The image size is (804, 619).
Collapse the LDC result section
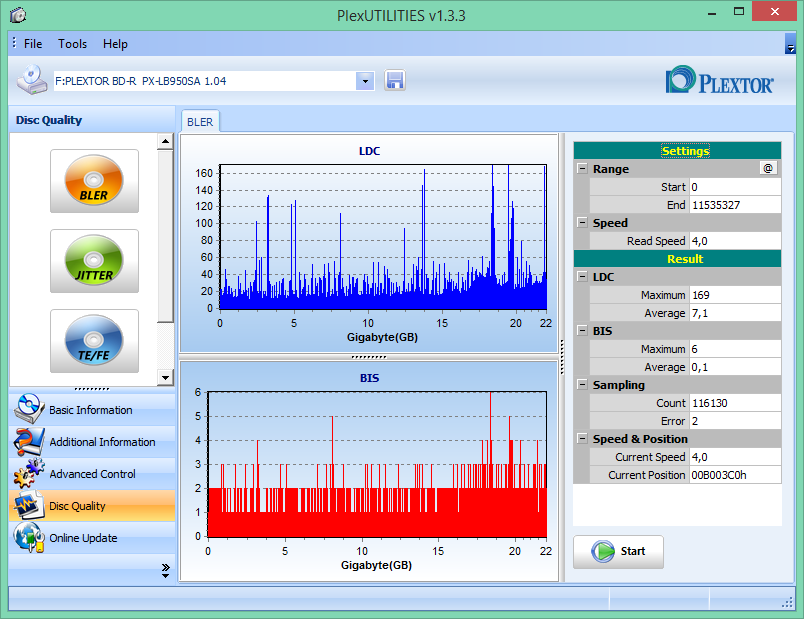tap(582, 276)
